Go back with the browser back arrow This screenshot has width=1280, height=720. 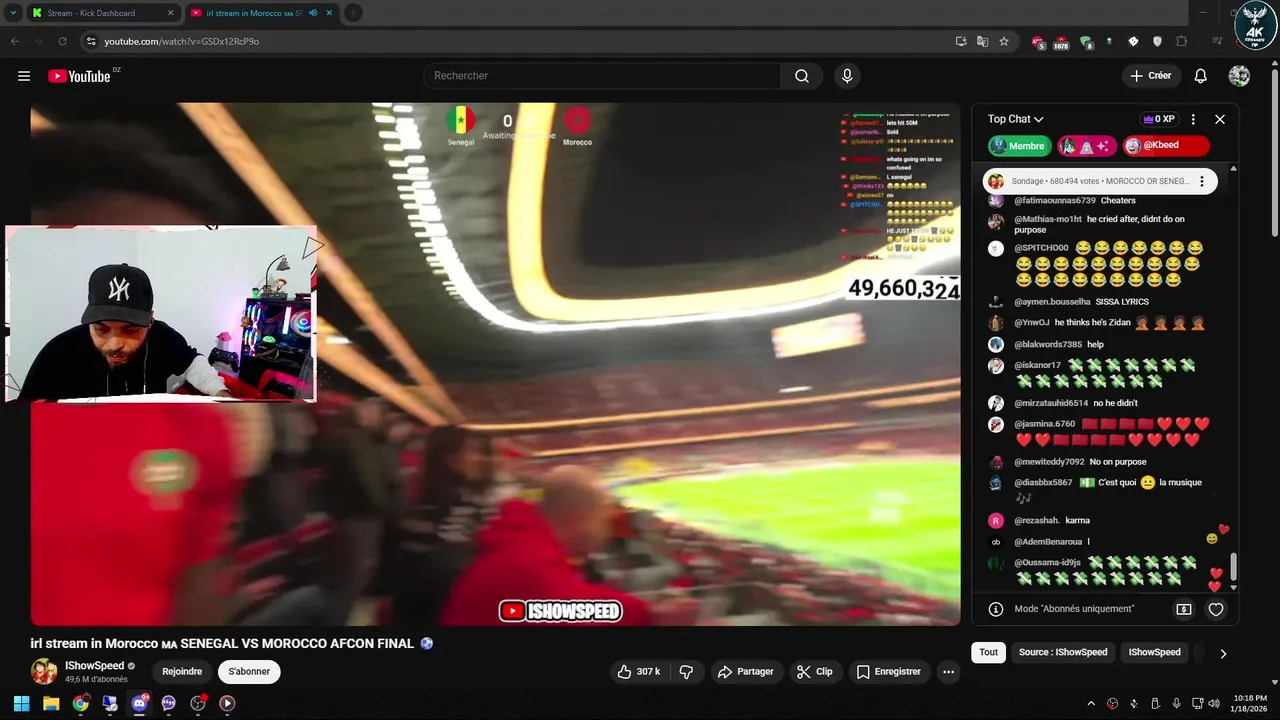(x=14, y=41)
